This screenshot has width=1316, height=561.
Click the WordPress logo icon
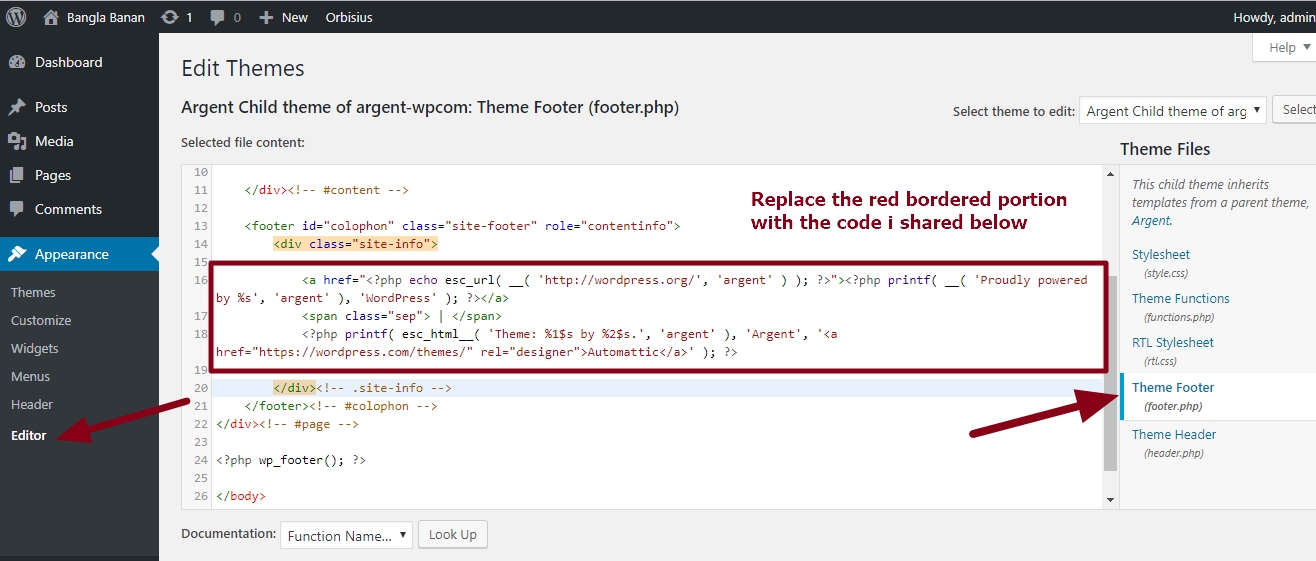[16, 17]
